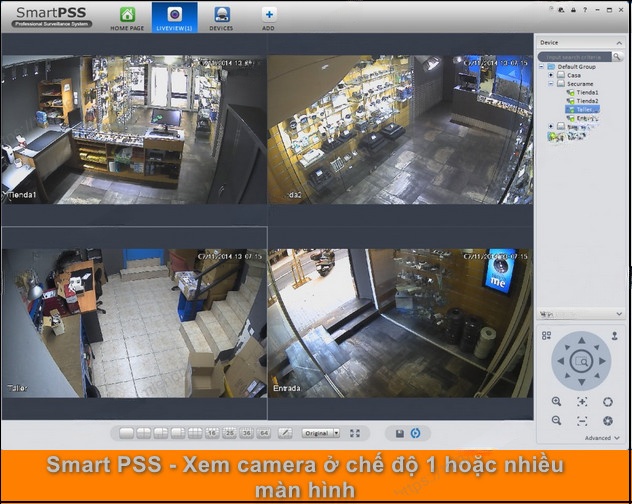Image resolution: width=632 pixels, height=504 pixels.
Task: Start tour with blue circular play icon
Action: pos(415,433)
